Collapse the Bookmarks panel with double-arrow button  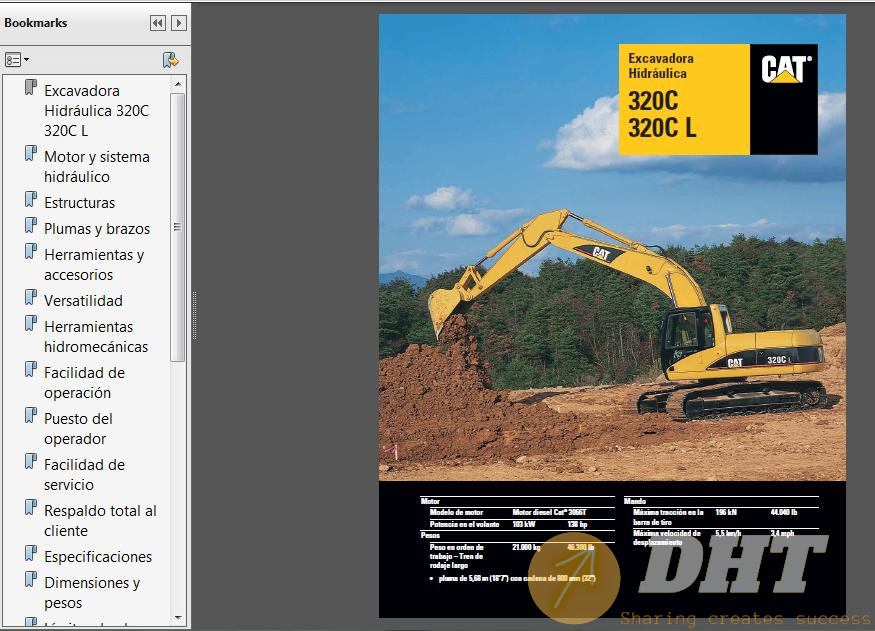(158, 23)
